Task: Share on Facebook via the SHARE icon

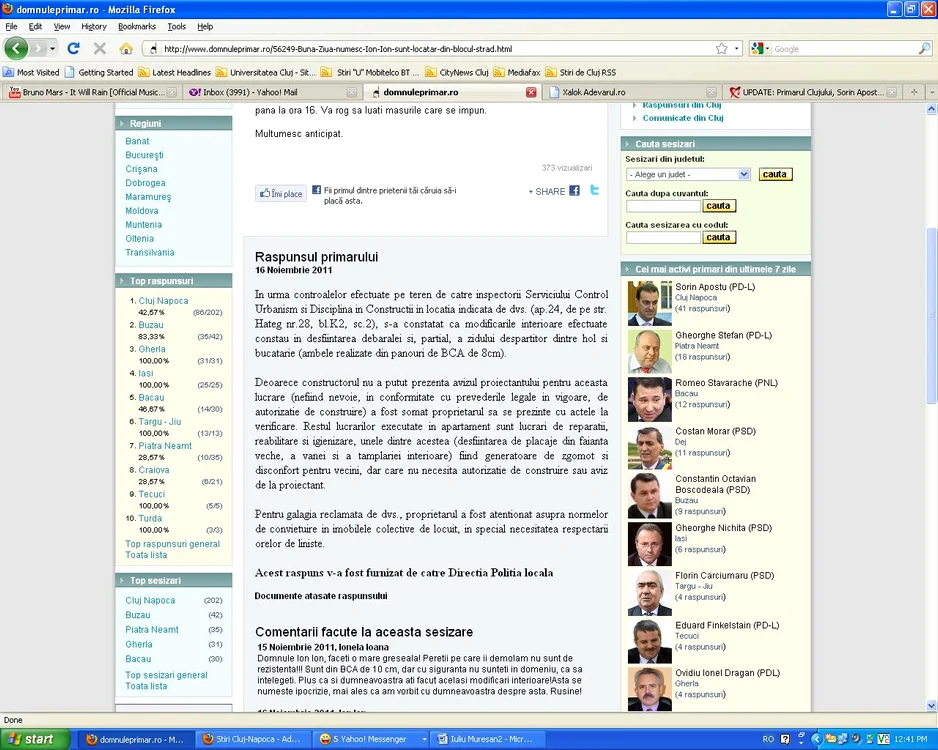Action: pyautogui.click(x=574, y=191)
